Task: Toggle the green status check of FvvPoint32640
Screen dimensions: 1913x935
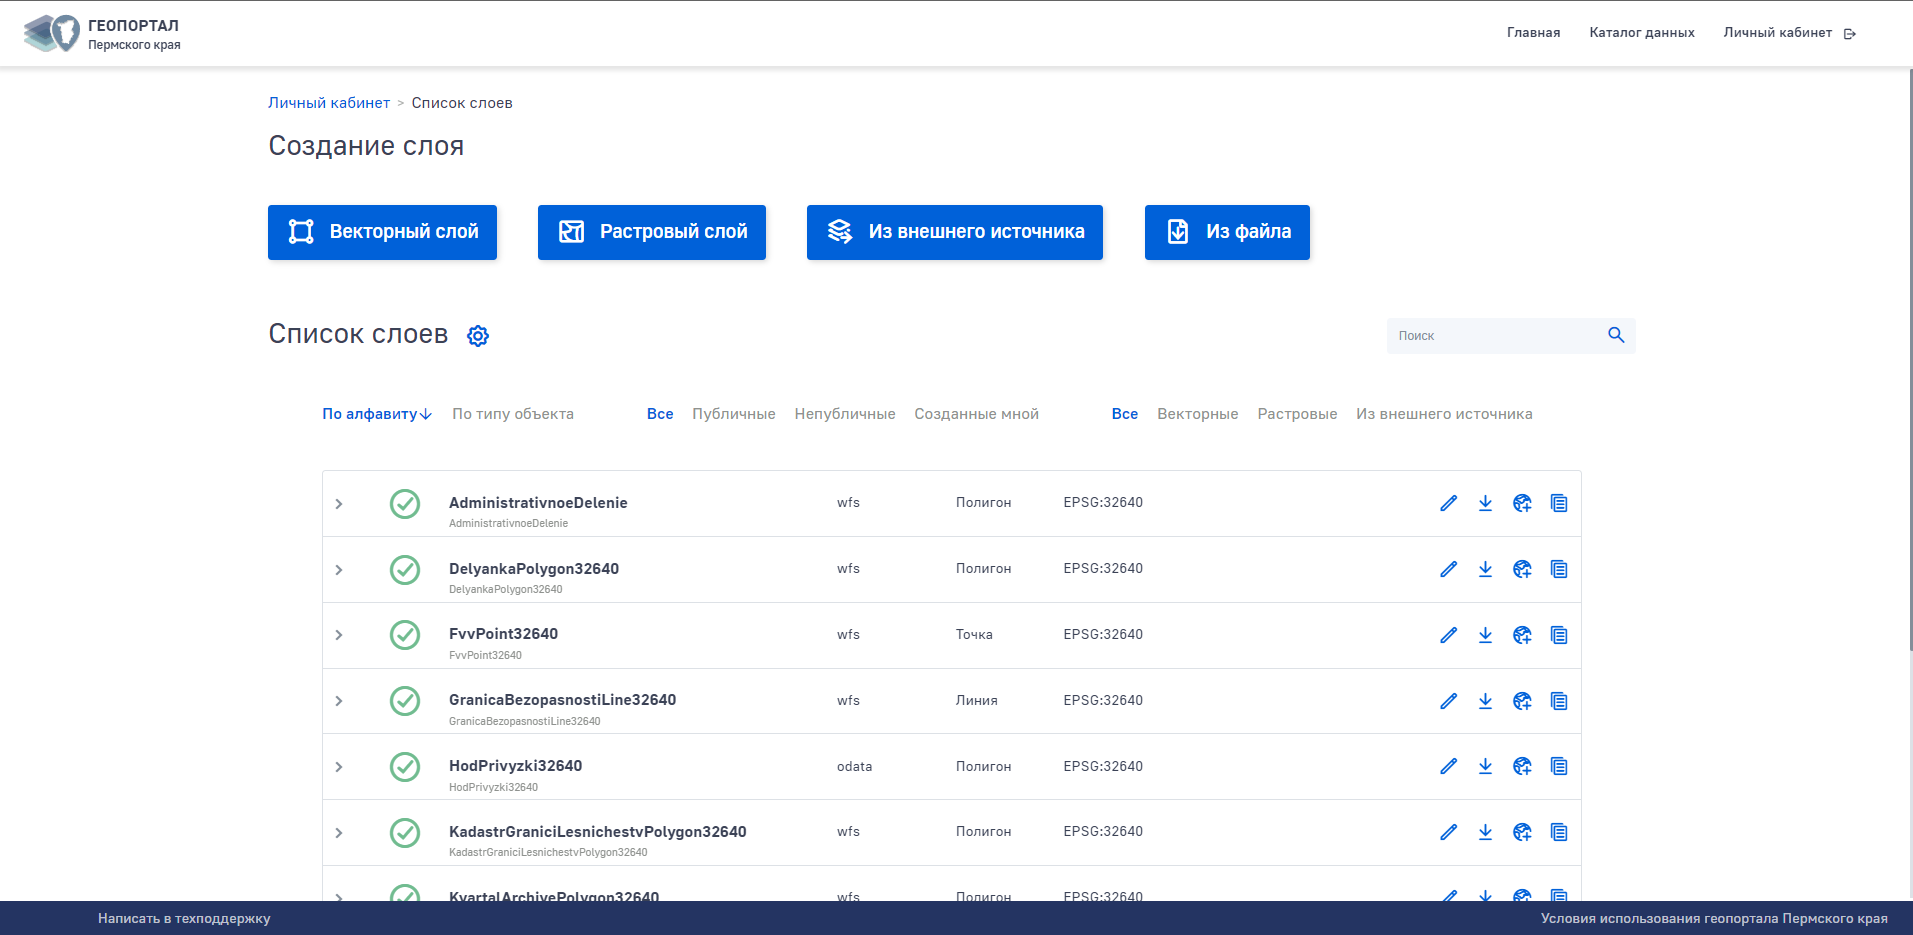Action: tap(405, 635)
